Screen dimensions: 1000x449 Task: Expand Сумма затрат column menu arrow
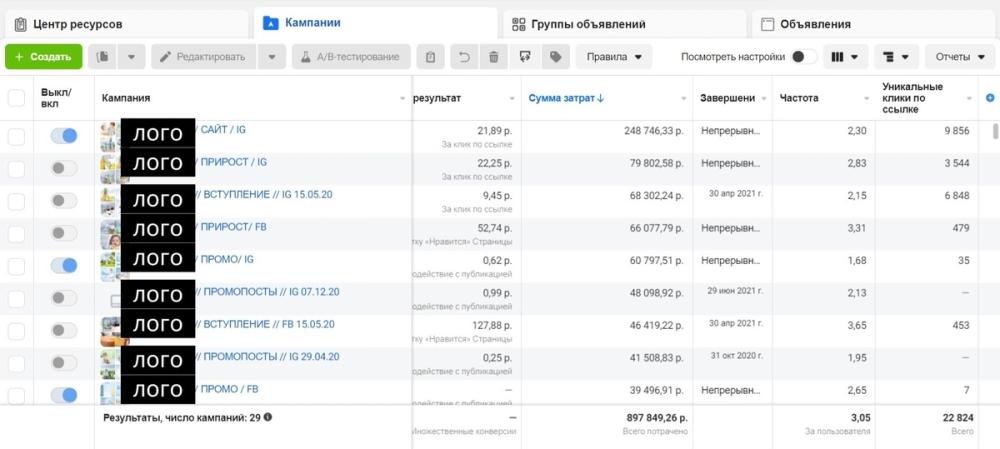(684, 99)
